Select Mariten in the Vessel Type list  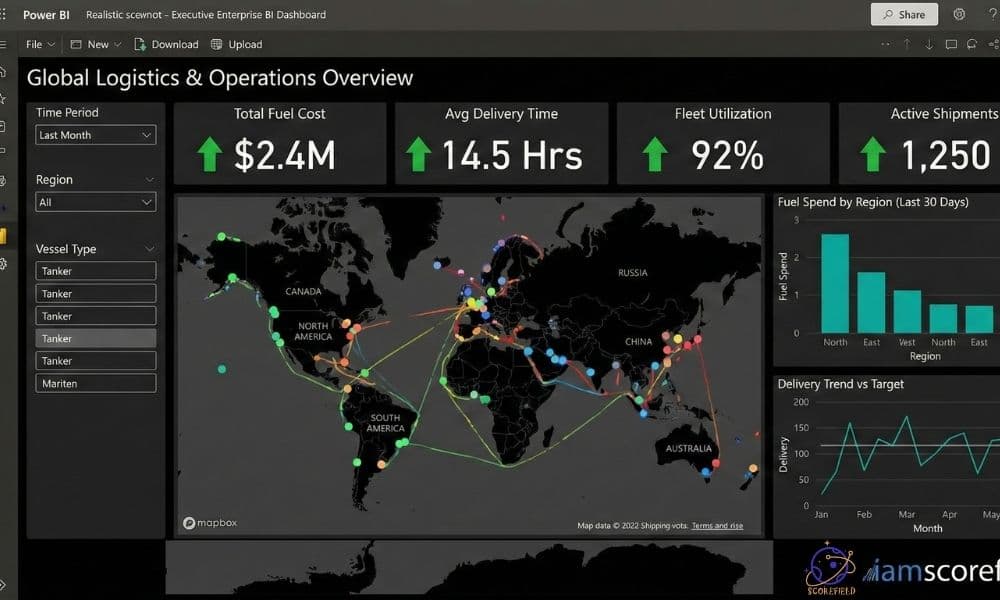coord(95,382)
